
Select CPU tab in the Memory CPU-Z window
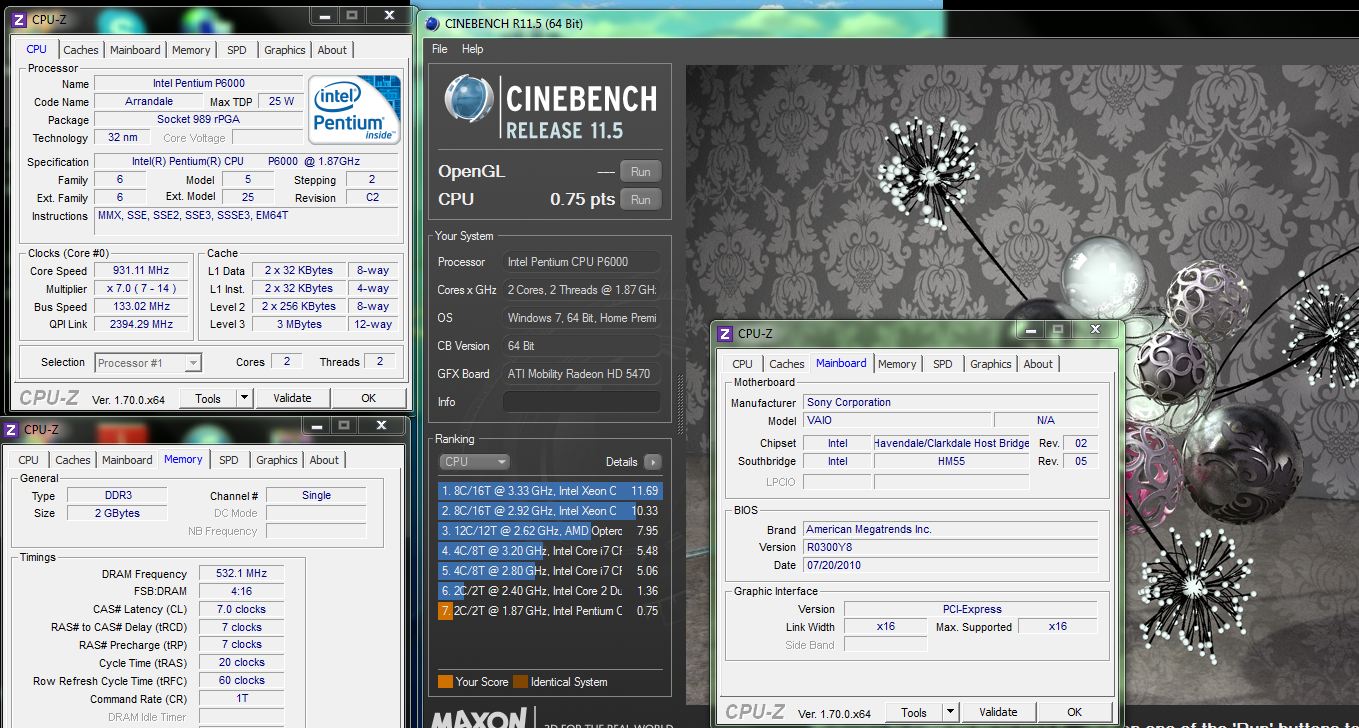(x=29, y=460)
